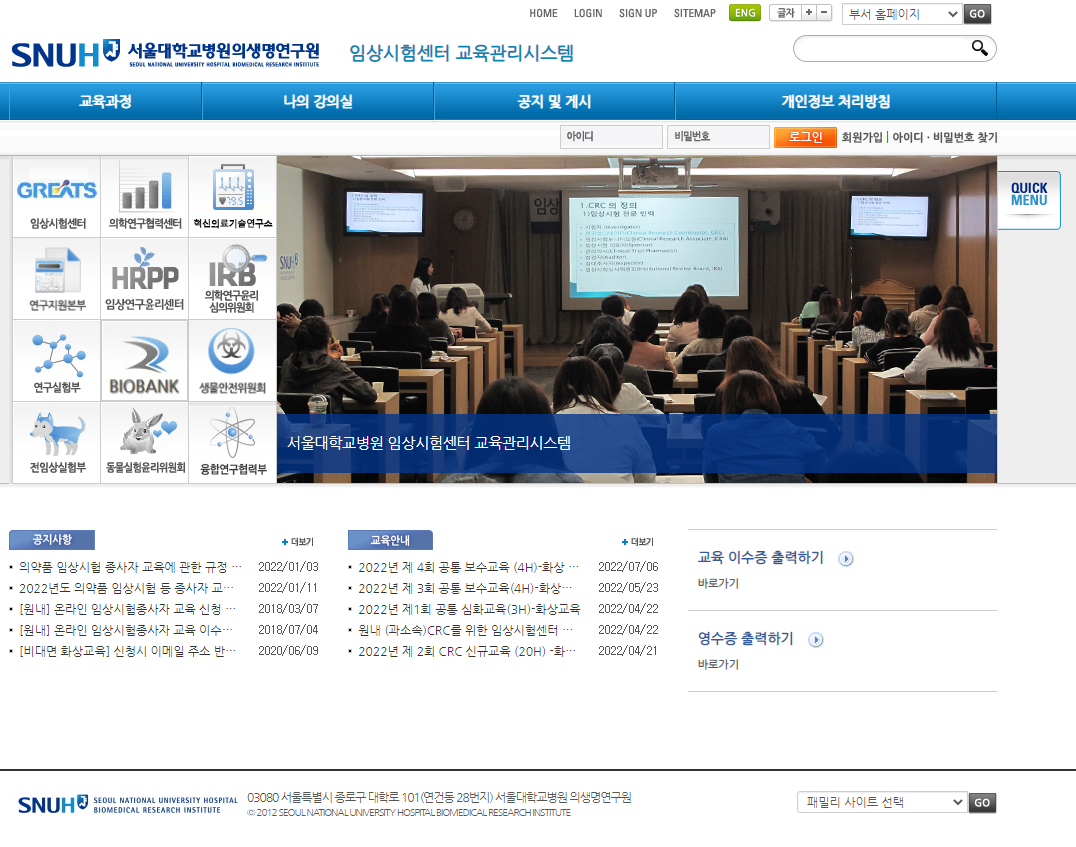Click 회원가입 link
This screenshot has width=1076, height=847.
point(862,137)
